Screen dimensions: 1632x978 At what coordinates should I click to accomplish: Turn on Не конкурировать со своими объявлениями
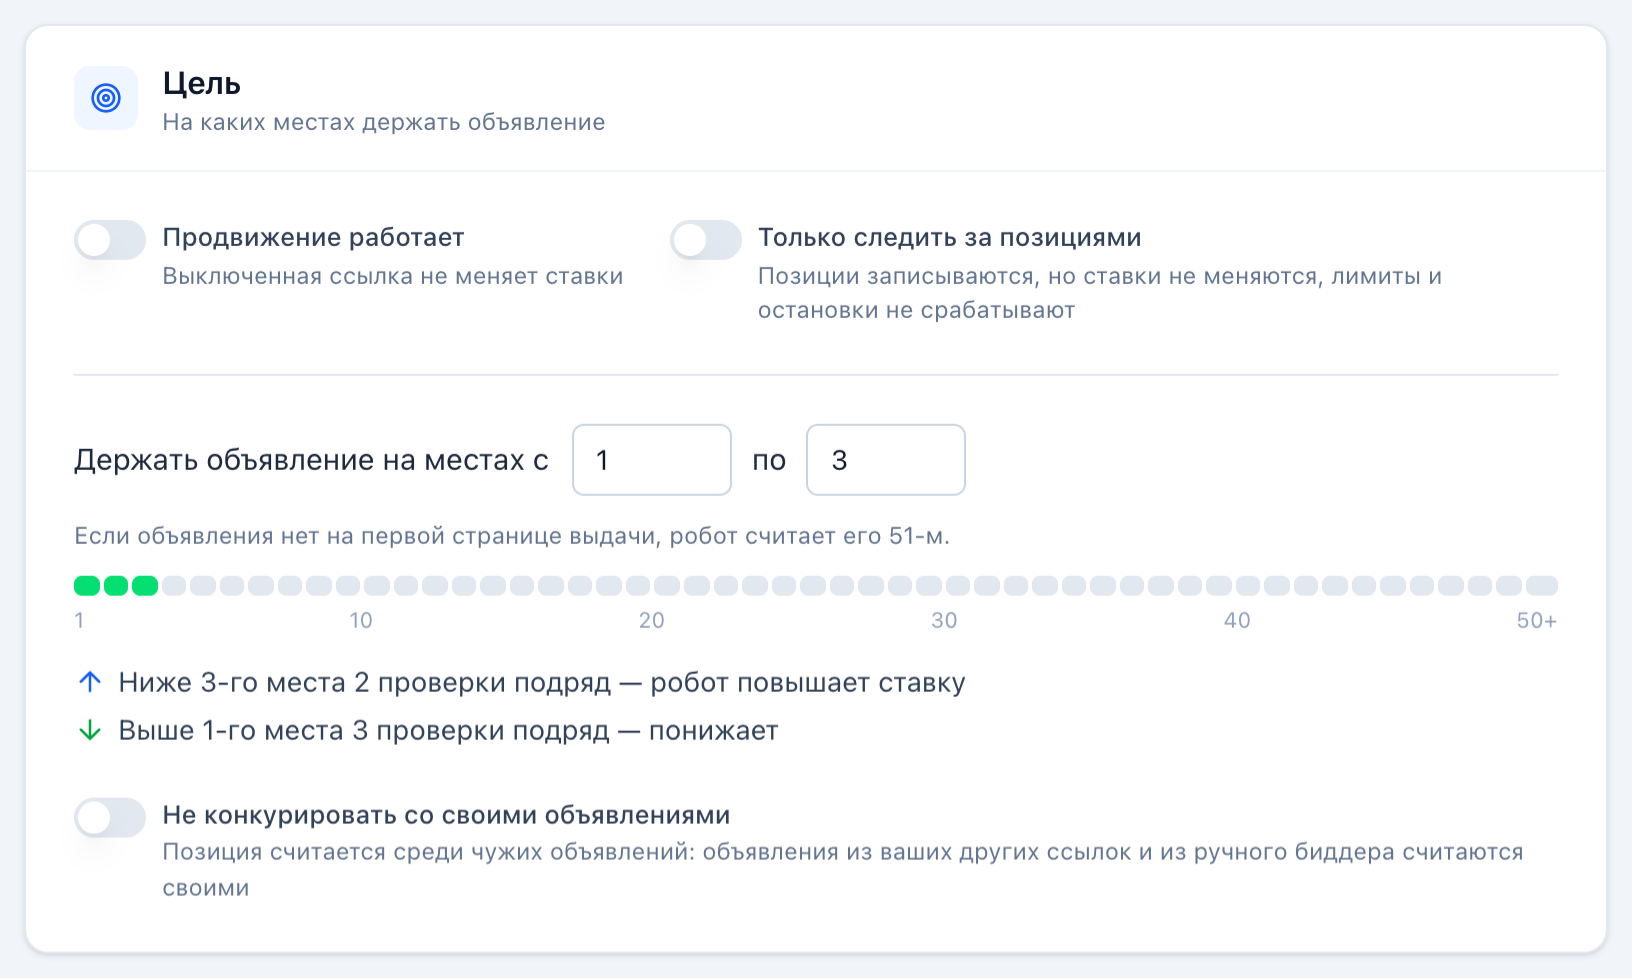pyautogui.click(x=110, y=817)
